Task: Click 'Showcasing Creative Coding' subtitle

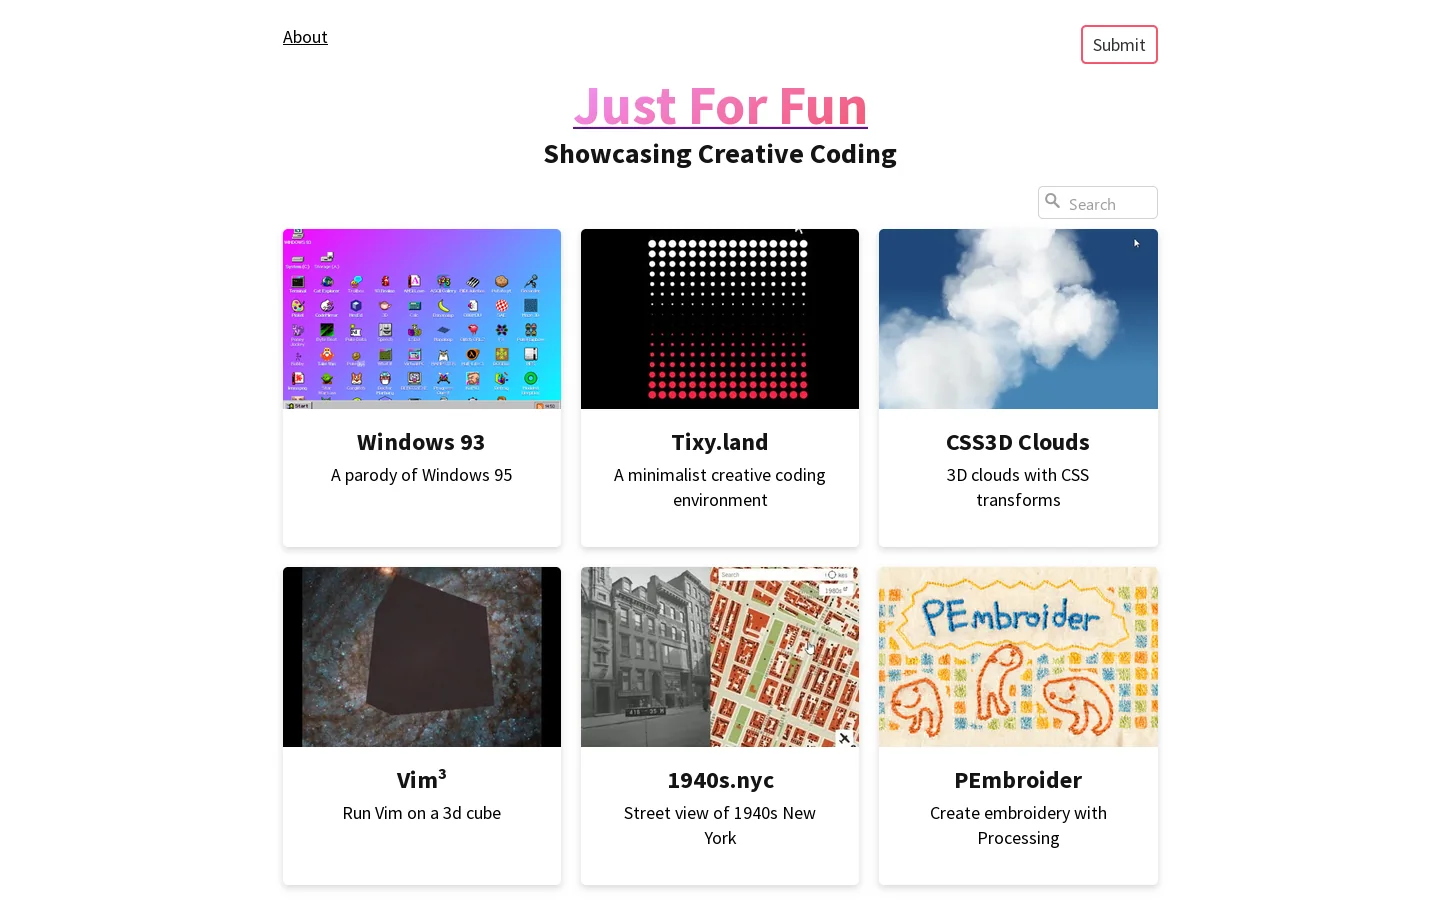Action: pyautogui.click(x=720, y=154)
